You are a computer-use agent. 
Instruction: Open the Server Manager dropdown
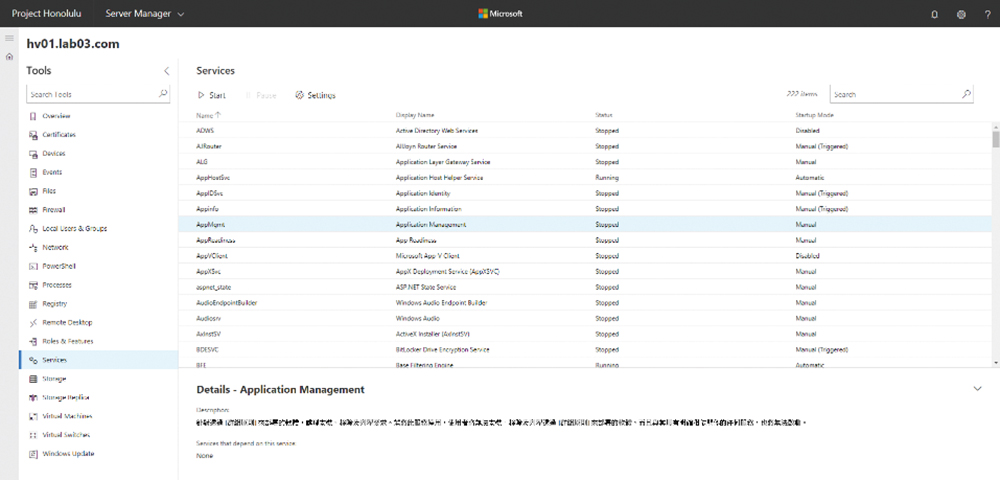click(145, 13)
